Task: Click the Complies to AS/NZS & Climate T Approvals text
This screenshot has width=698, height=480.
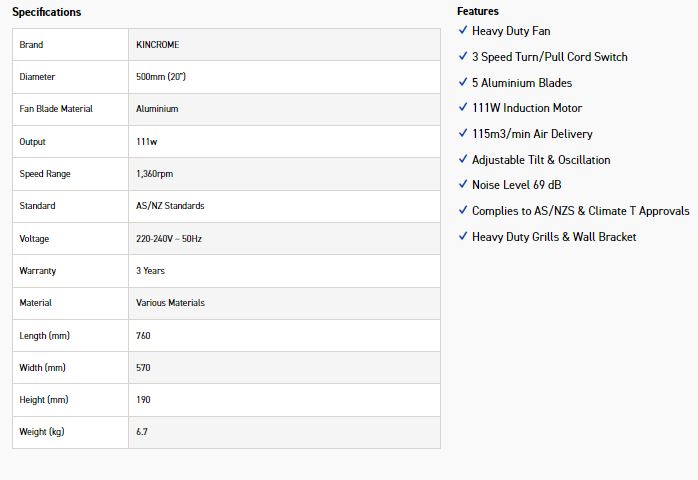Action: pyautogui.click(x=580, y=211)
